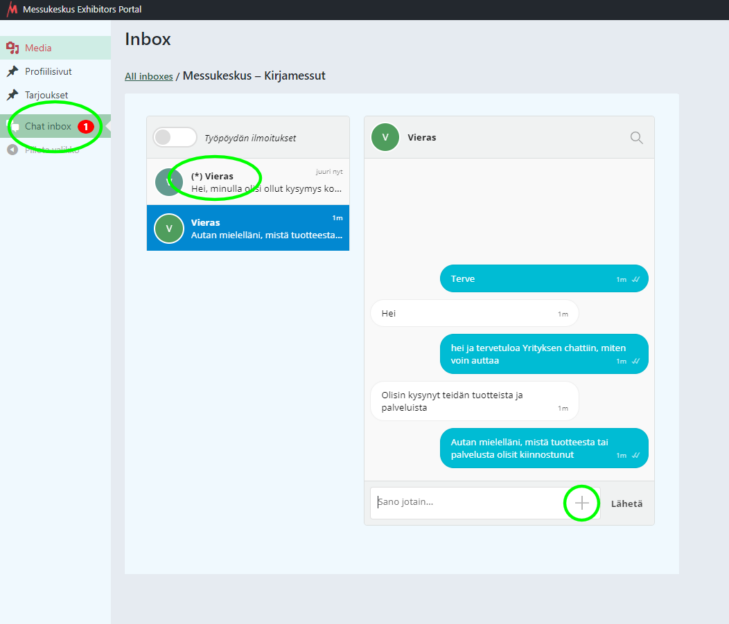Image resolution: width=729 pixels, height=624 pixels.
Task: Click the plus attachment icon in message box
Action: point(582,503)
